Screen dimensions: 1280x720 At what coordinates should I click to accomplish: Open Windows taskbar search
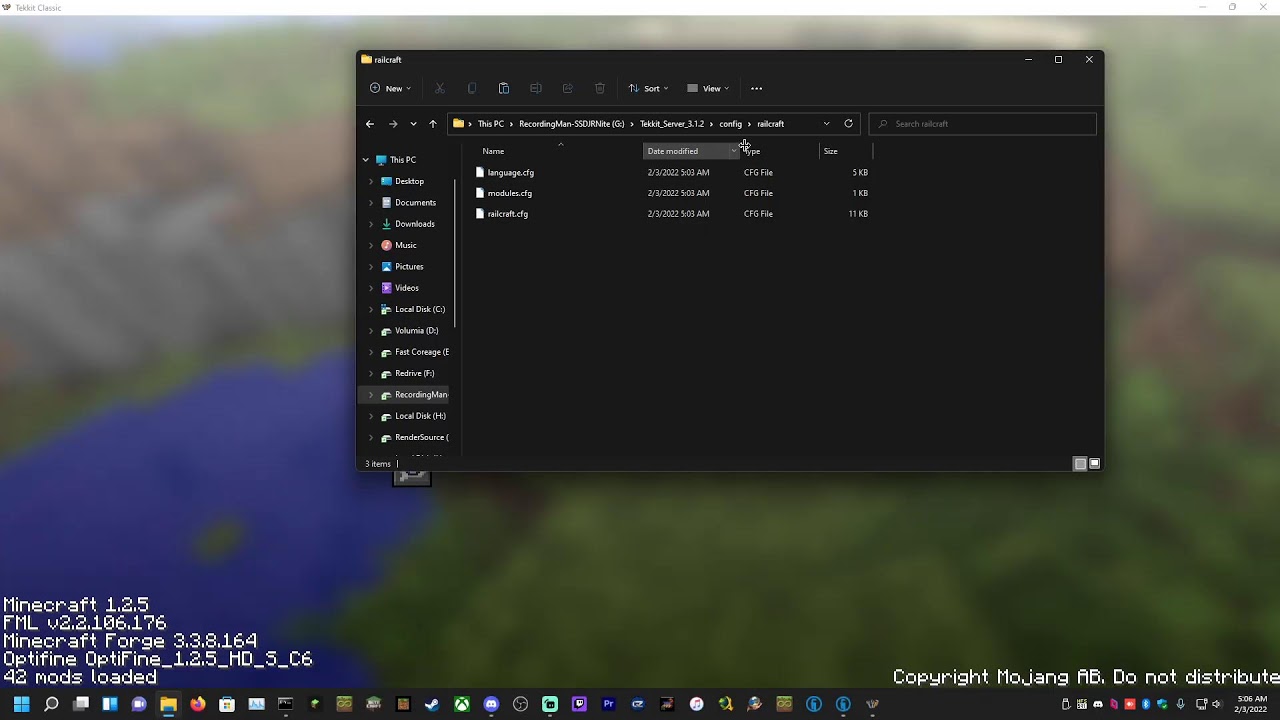(52, 704)
